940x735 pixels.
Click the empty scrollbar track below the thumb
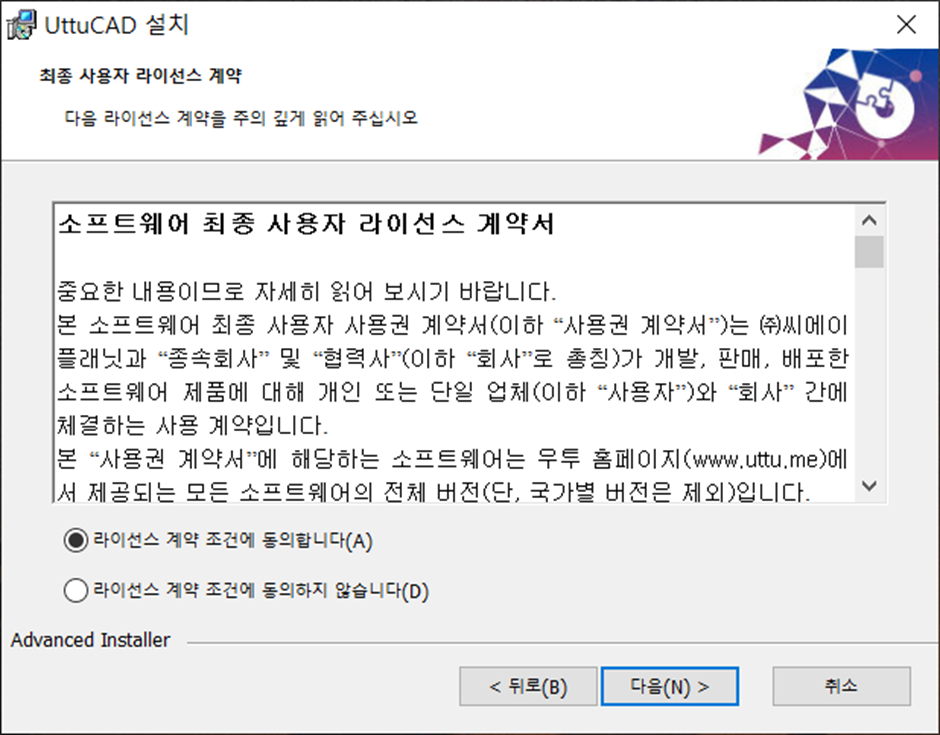(869, 370)
